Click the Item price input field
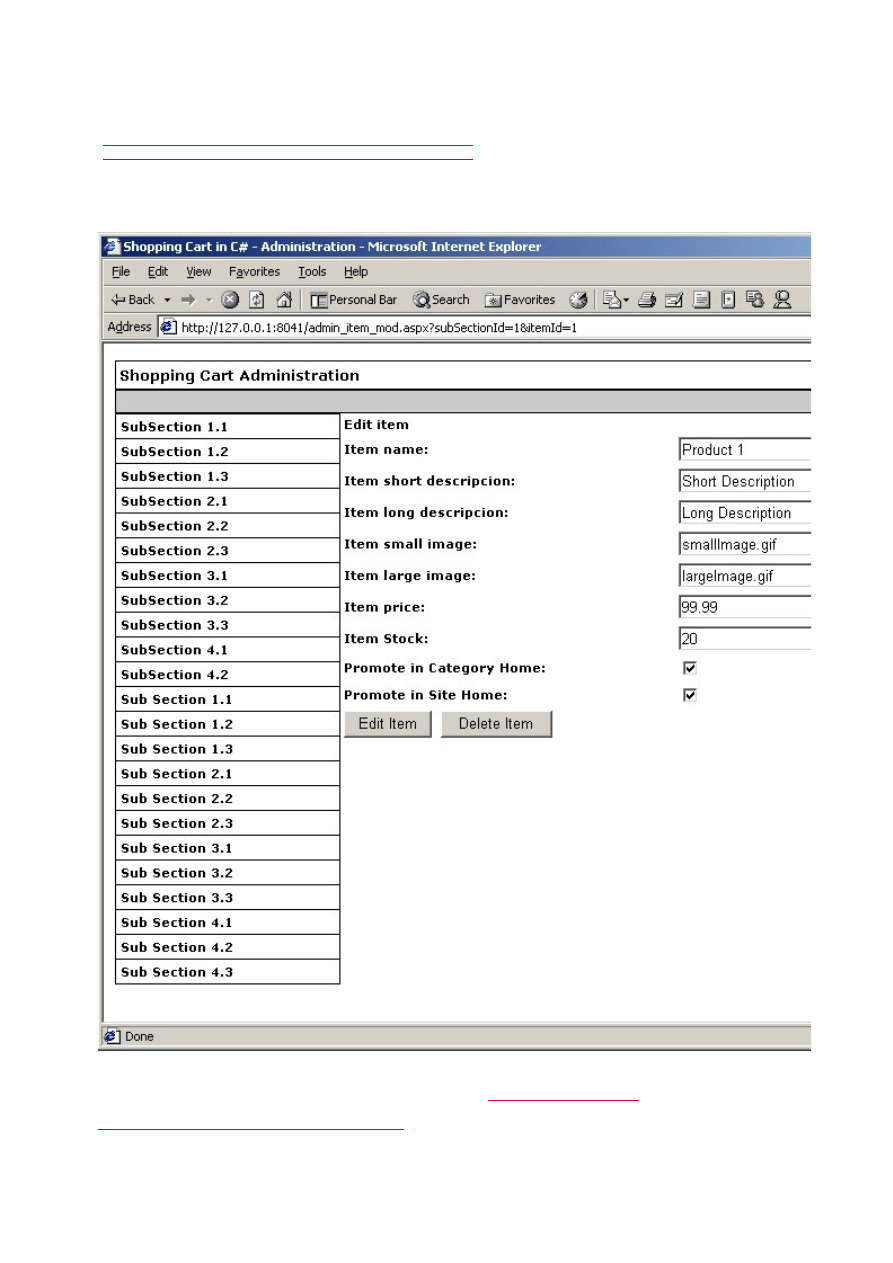The height and width of the screenshot is (1263, 893). click(x=744, y=607)
